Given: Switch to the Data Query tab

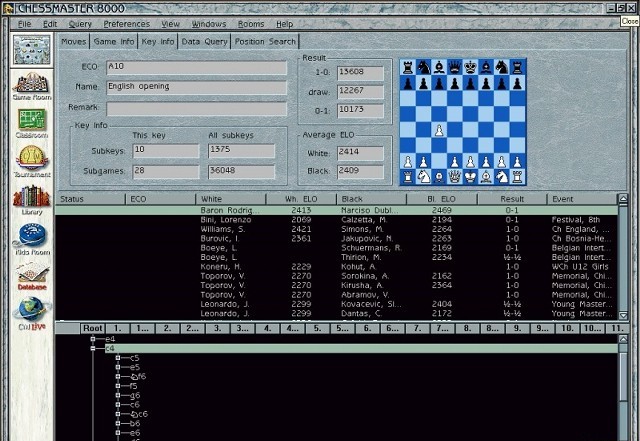Looking at the screenshot, I should pyautogui.click(x=205, y=42).
